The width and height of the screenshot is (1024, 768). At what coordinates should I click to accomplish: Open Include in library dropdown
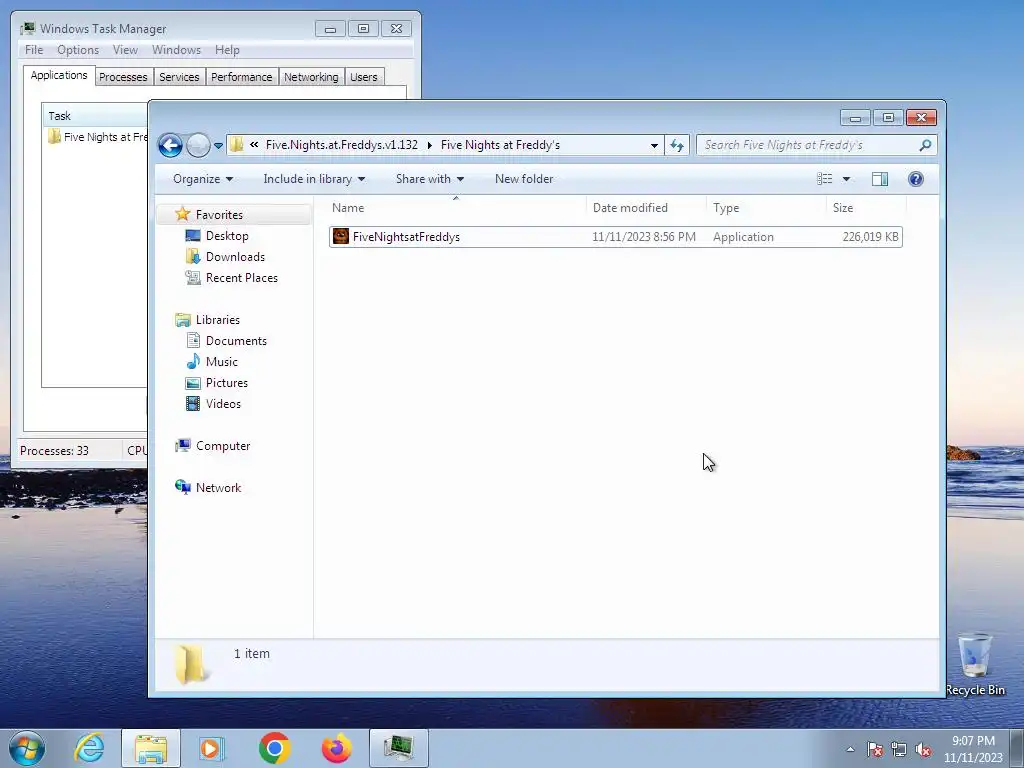[x=314, y=179]
